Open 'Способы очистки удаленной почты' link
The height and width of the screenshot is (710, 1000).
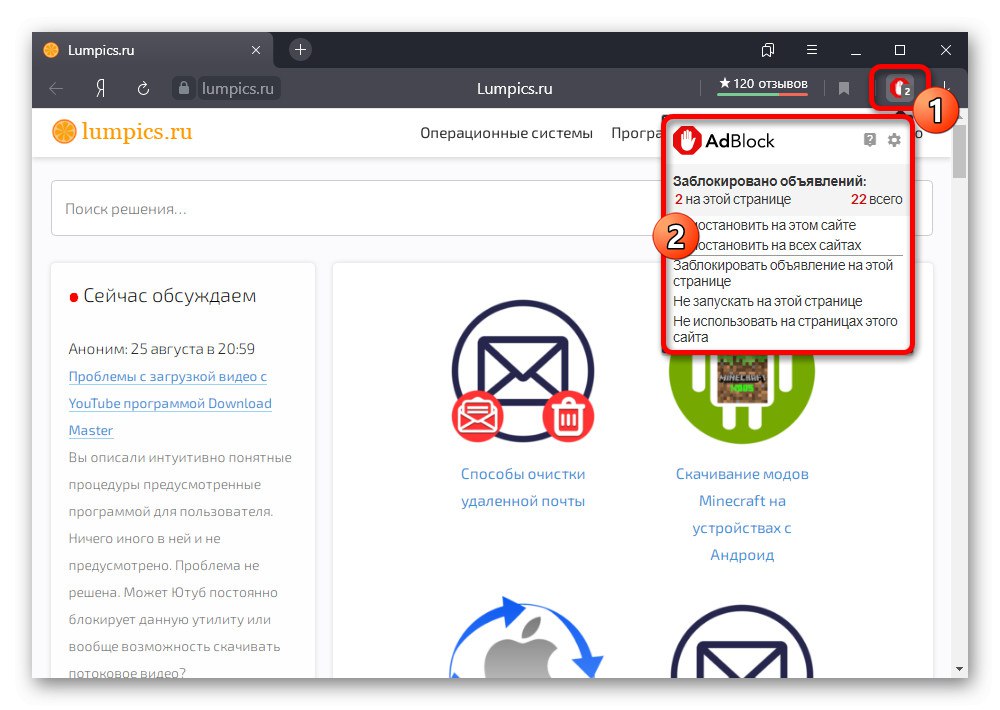523,487
